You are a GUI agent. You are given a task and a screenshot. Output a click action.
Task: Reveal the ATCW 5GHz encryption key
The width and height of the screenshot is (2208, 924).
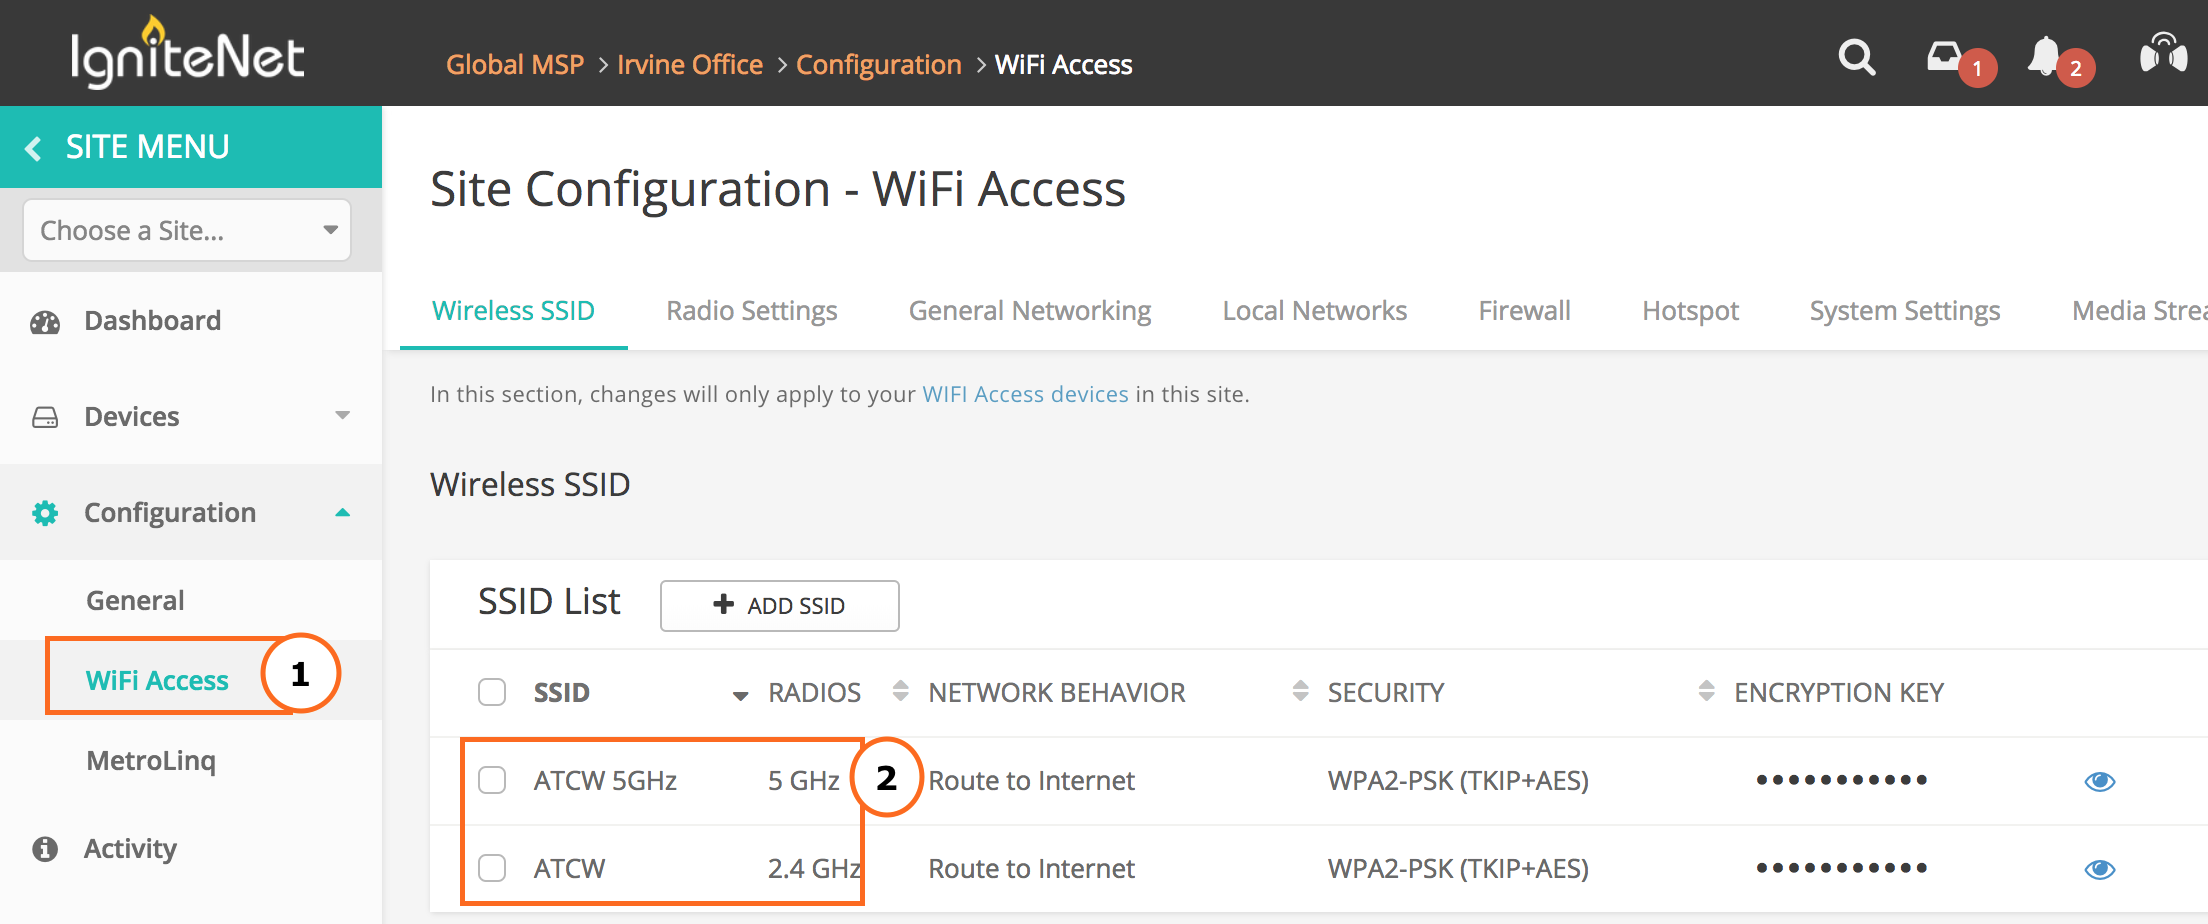2099,781
